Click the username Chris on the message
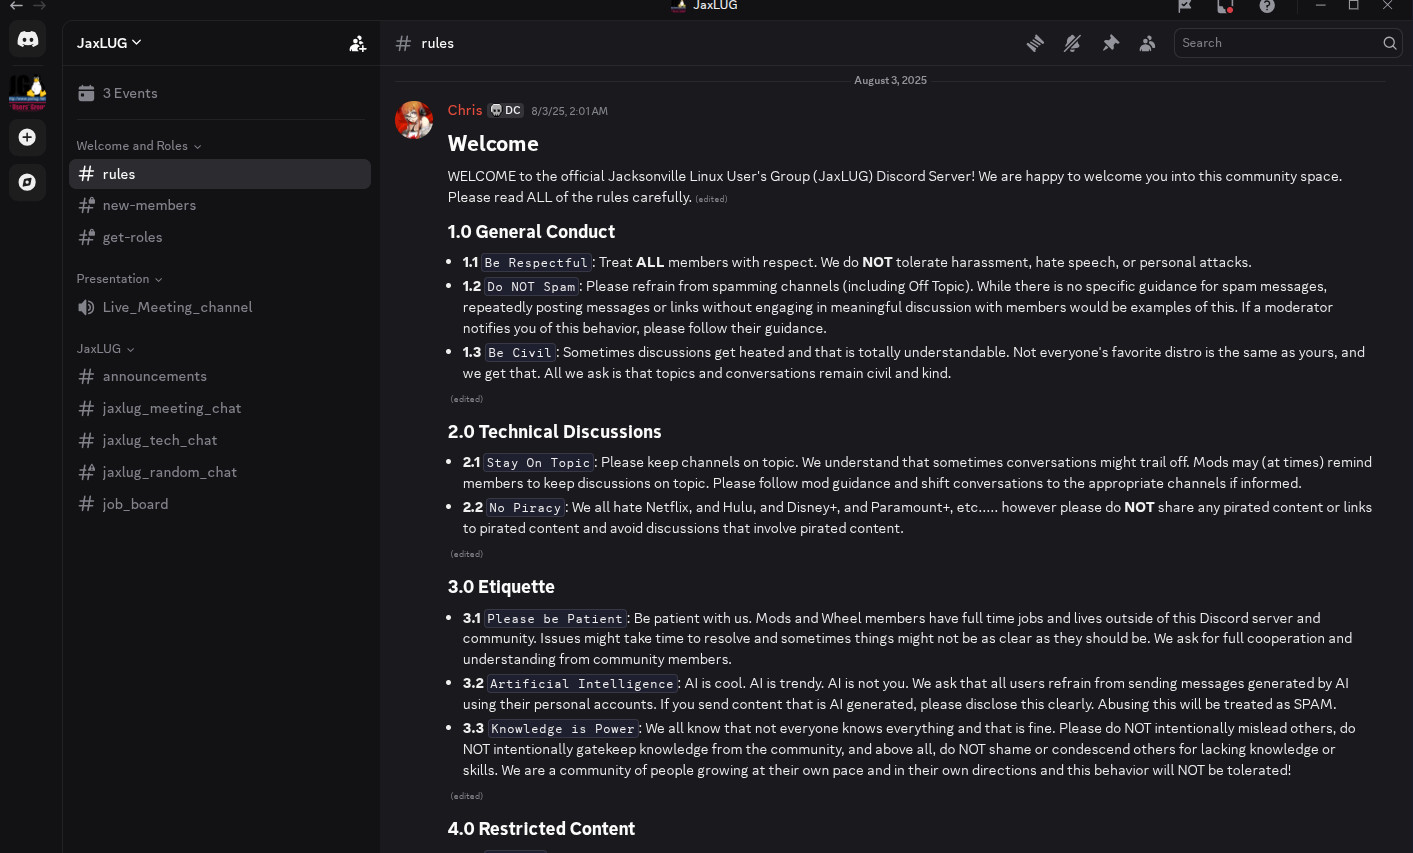 464,110
